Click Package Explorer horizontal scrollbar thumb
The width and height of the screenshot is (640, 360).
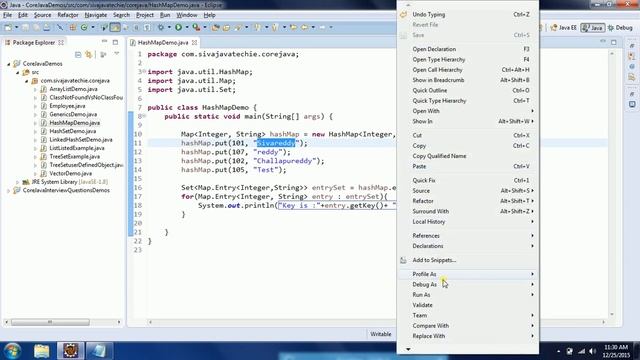click(x=50, y=322)
